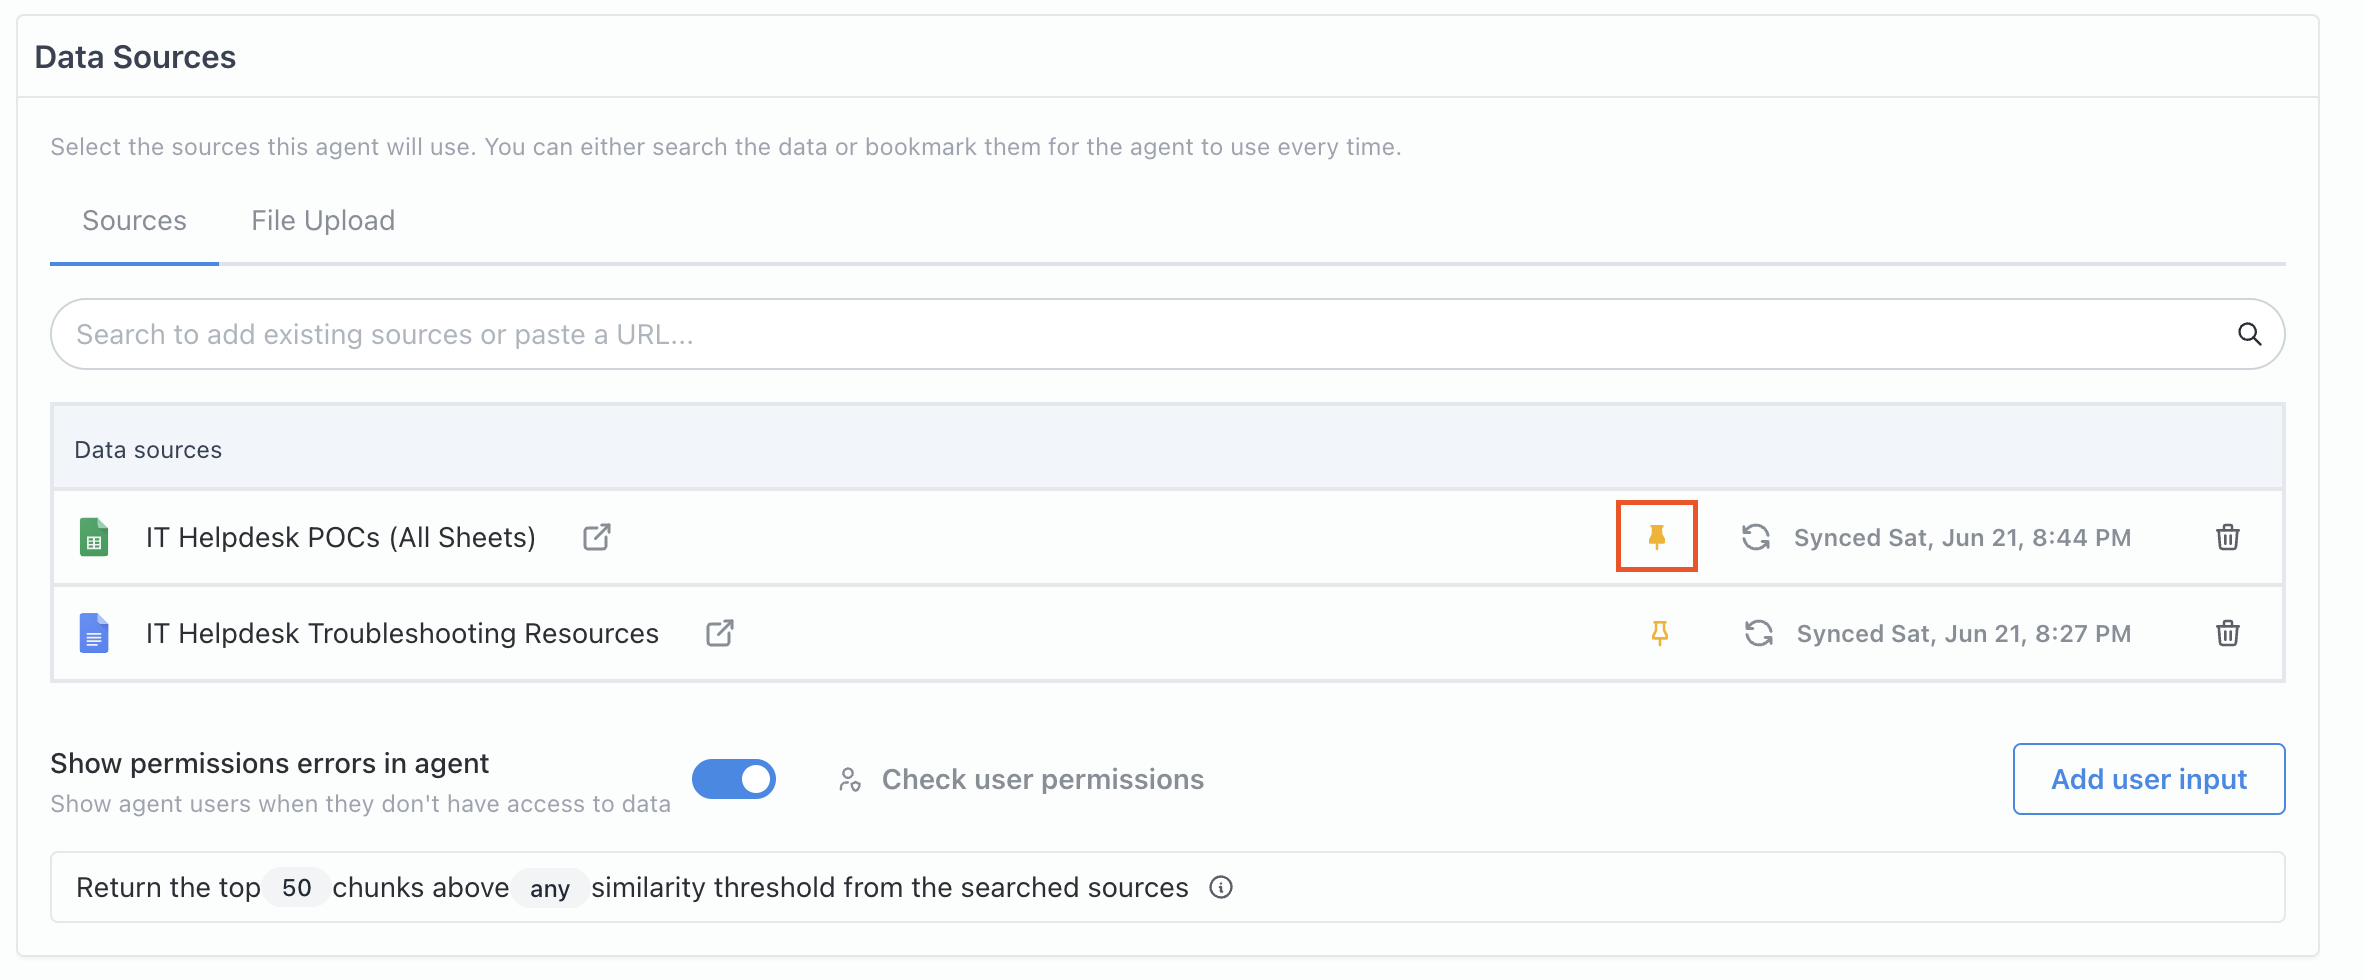Image resolution: width=2364 pixels, height=980 pixels.
Task: Click the search magnifier icon
Action: click(x=2249, y=334)
